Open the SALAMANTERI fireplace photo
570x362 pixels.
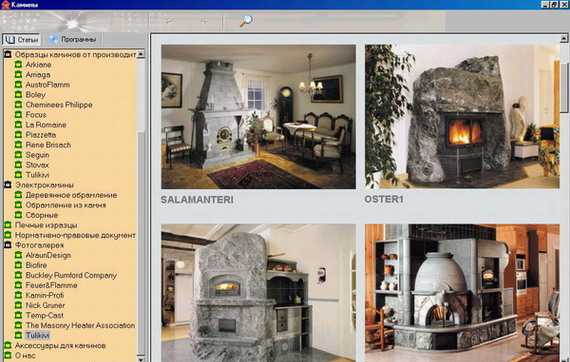(258, 117)
